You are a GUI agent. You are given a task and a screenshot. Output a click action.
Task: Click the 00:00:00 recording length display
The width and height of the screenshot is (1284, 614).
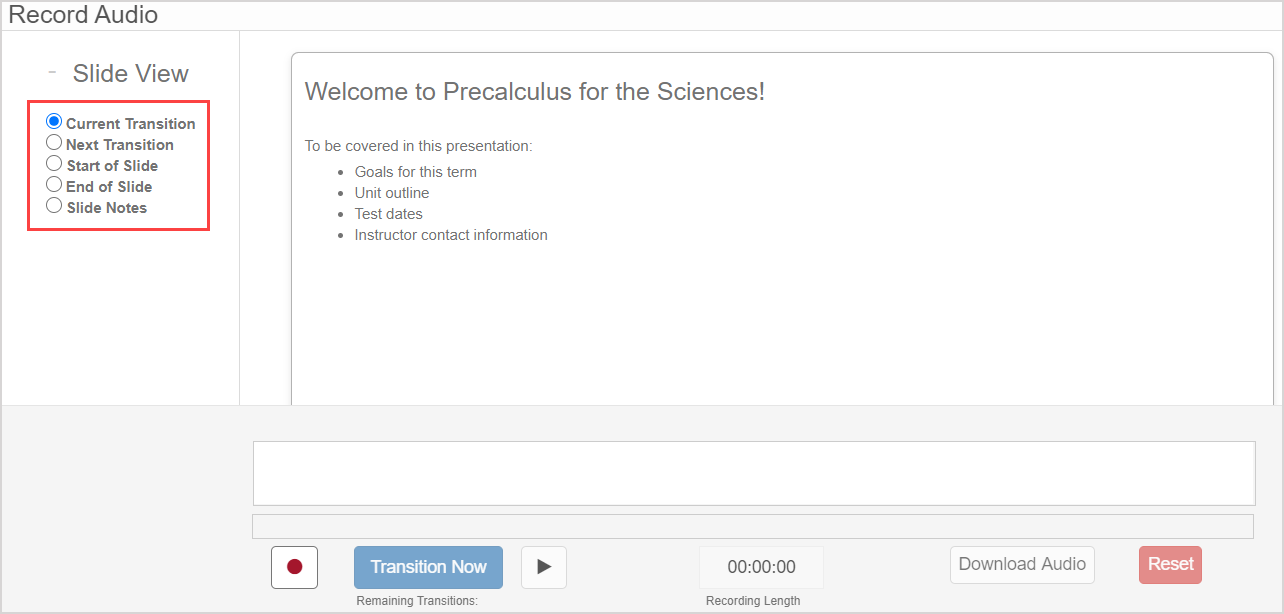[761, 567]
